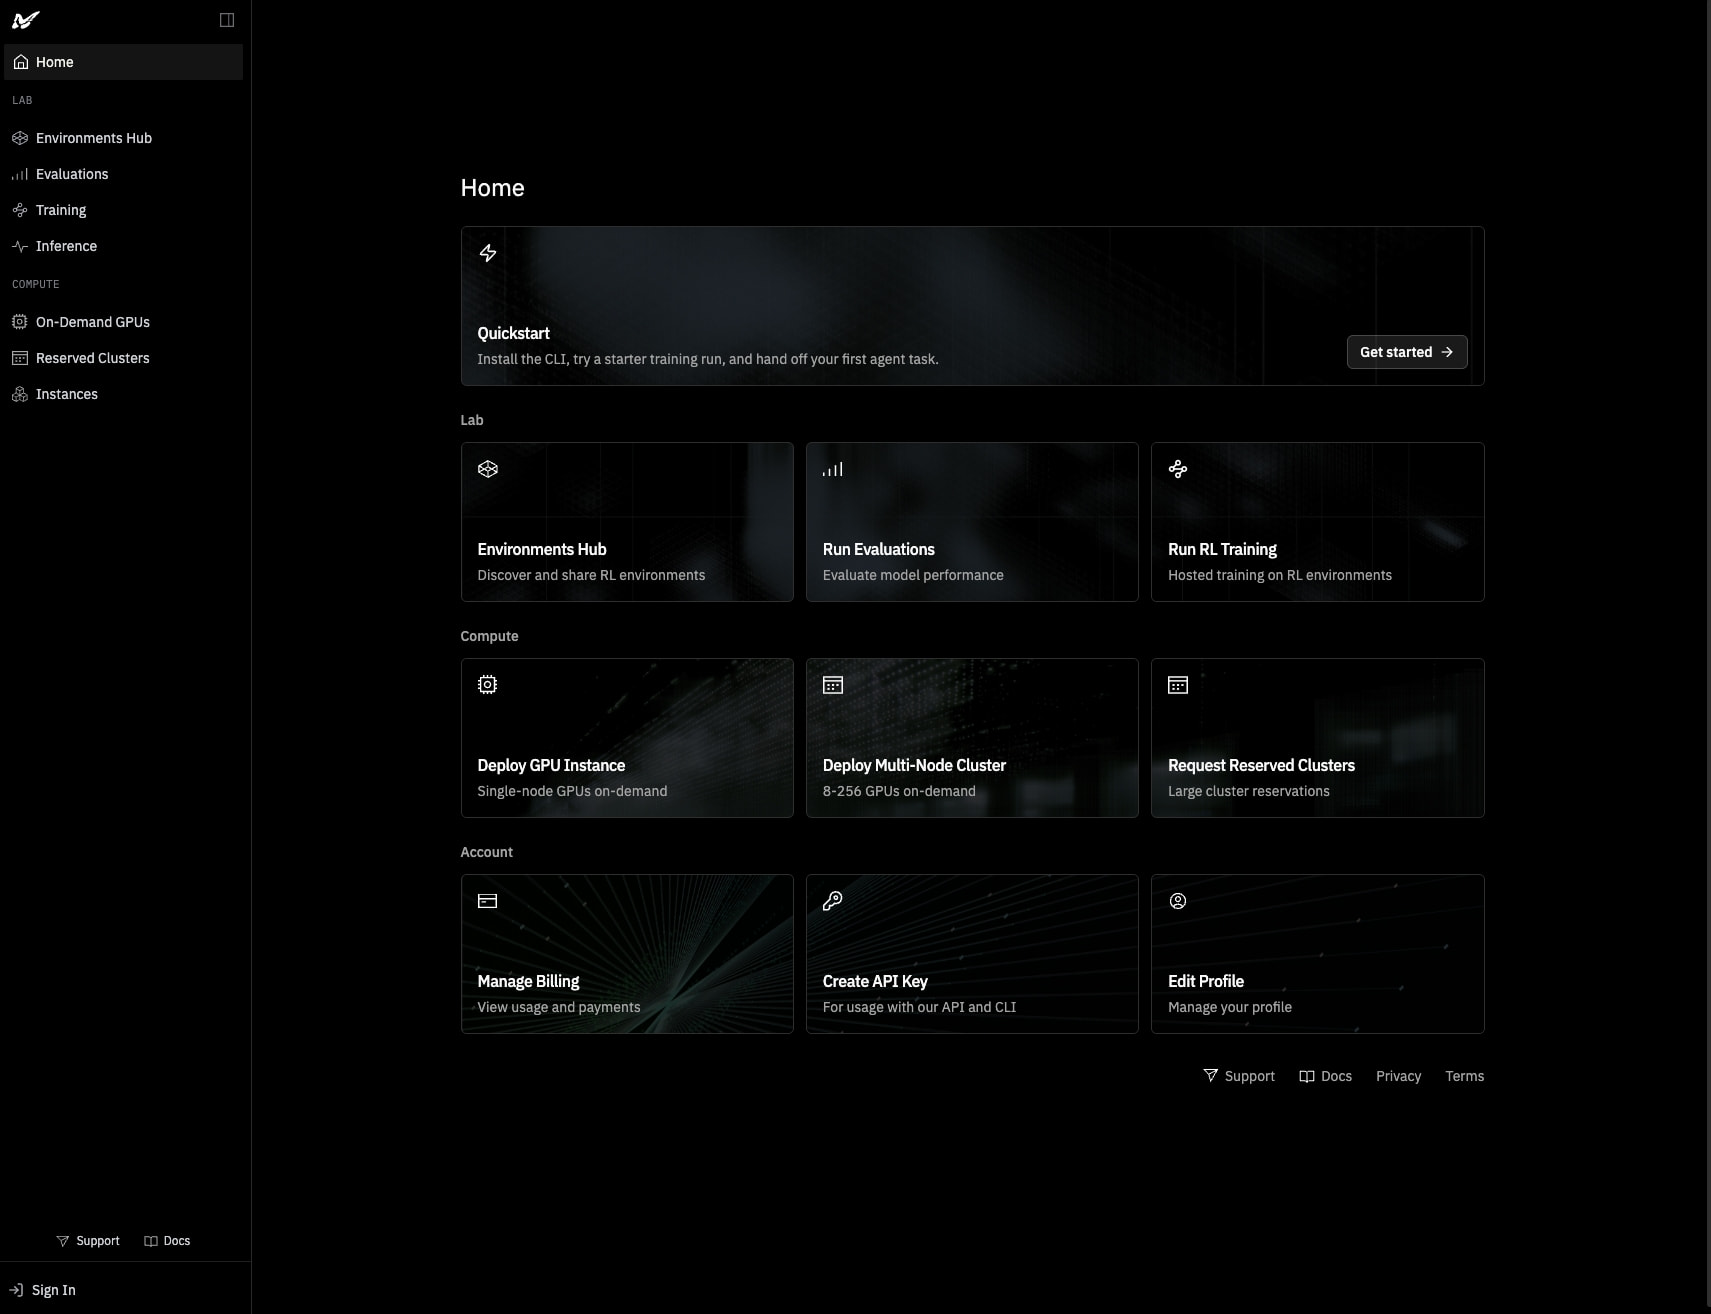The image size is (1711, 1314).
Task: Open the Environments Hub card
Action: (x=627, y=522)
